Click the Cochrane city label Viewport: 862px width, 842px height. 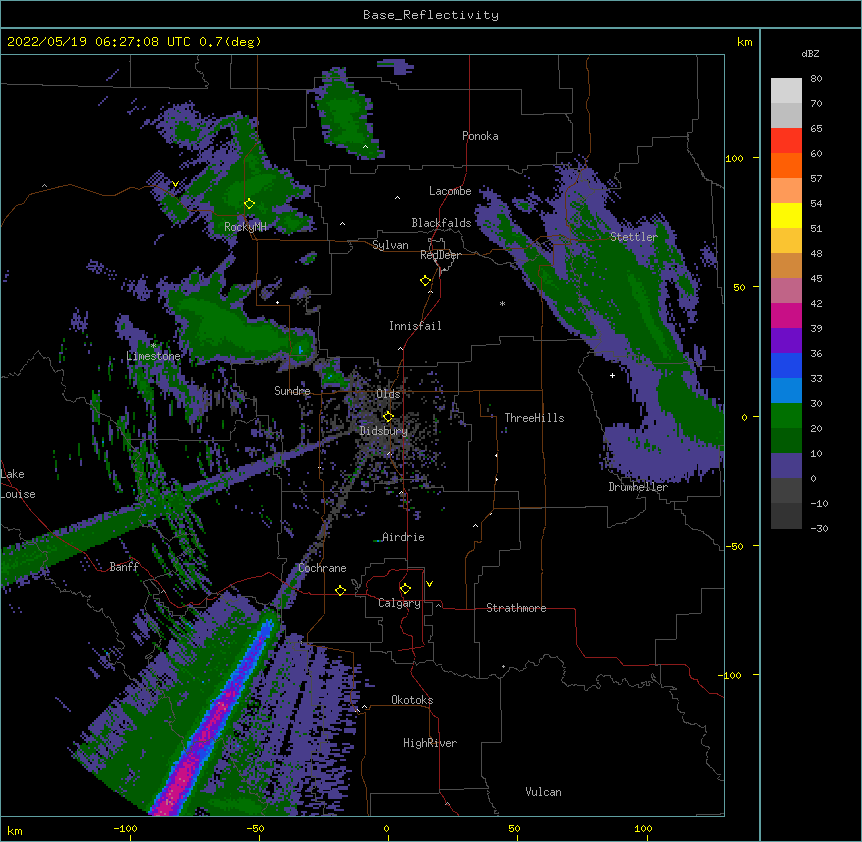click(x=322, y=568)
